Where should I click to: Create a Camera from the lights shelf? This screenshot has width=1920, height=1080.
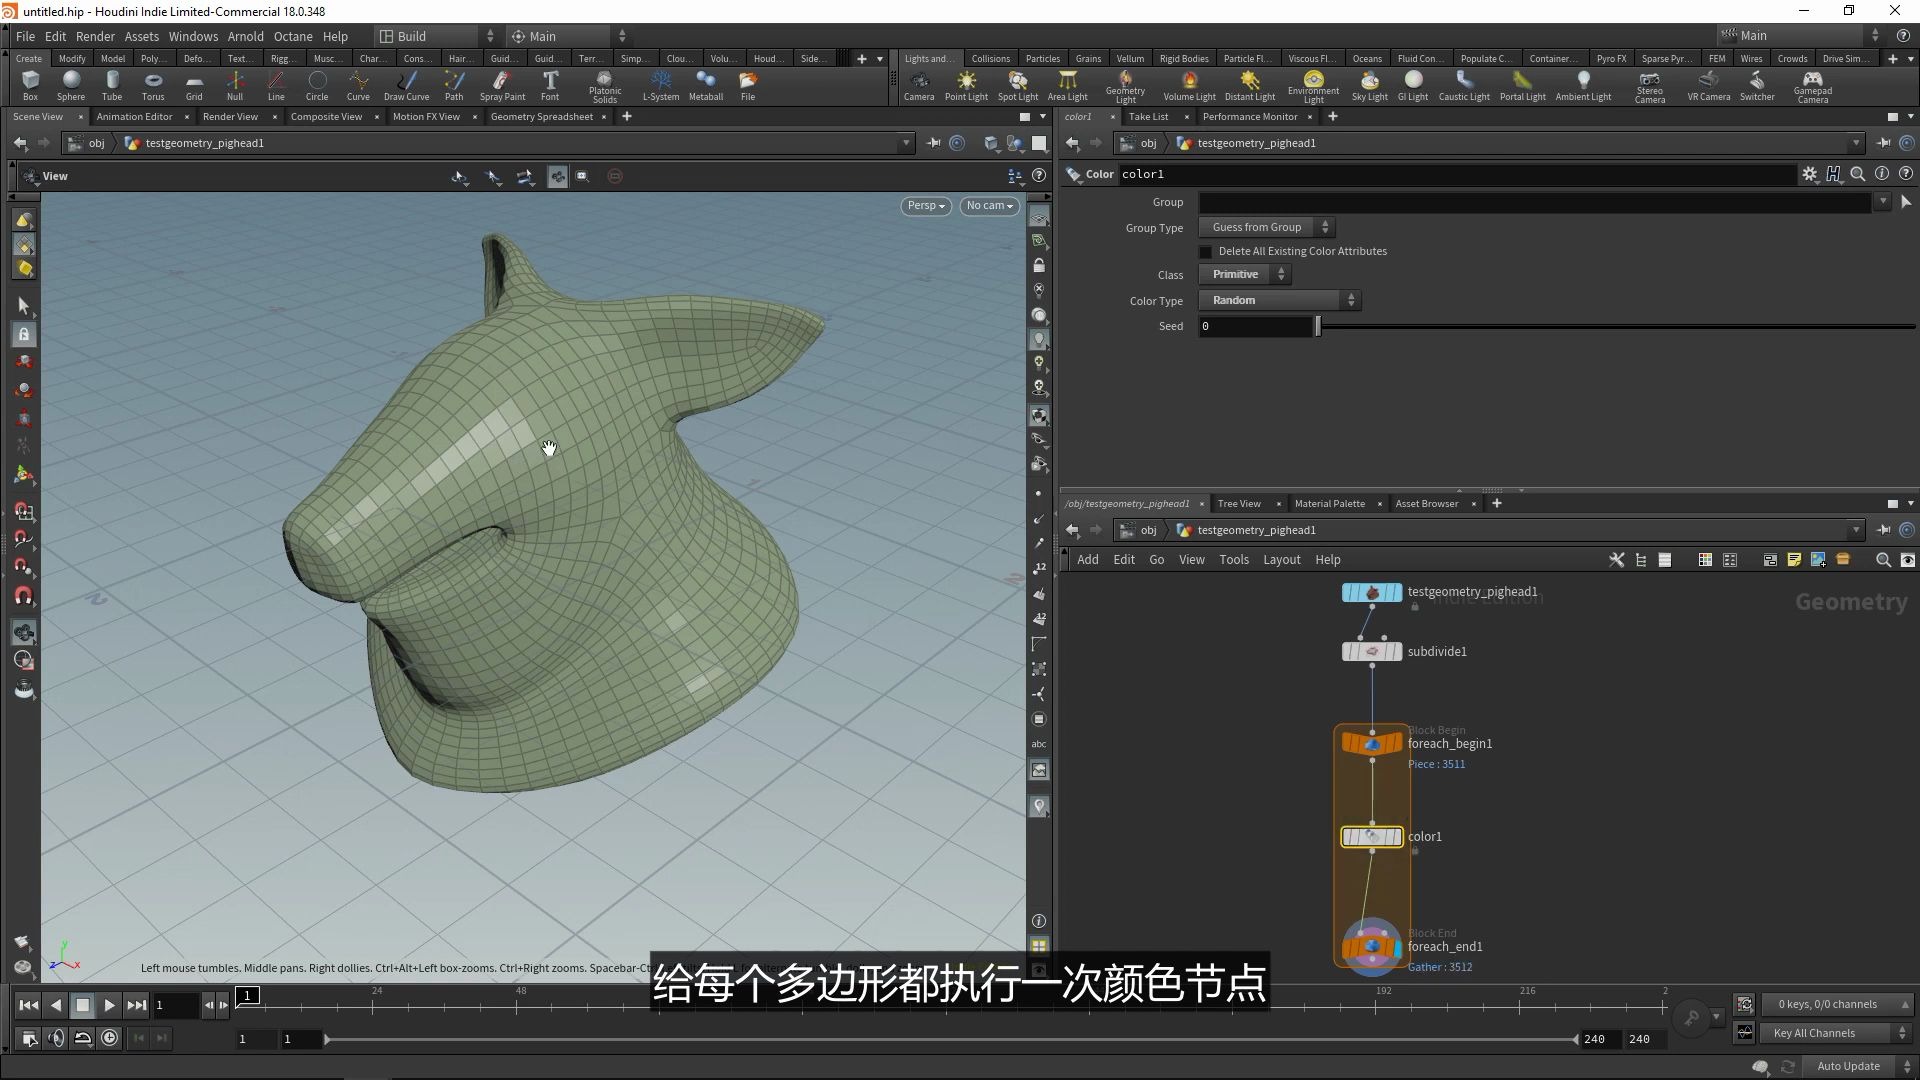[919, 85]
